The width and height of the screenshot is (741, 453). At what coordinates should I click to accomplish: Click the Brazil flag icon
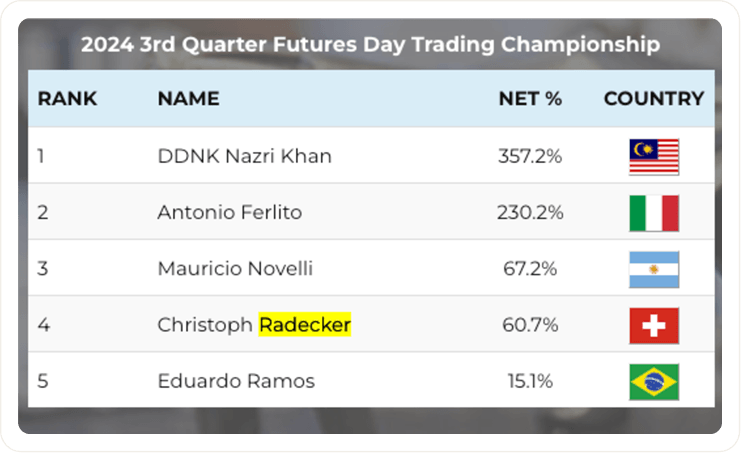pos(654,381)
